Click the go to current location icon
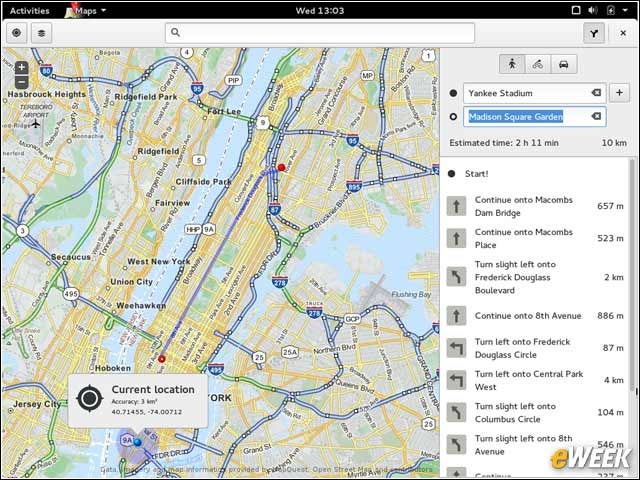This screenshot has width=640, height=480. tap(17, 33)
